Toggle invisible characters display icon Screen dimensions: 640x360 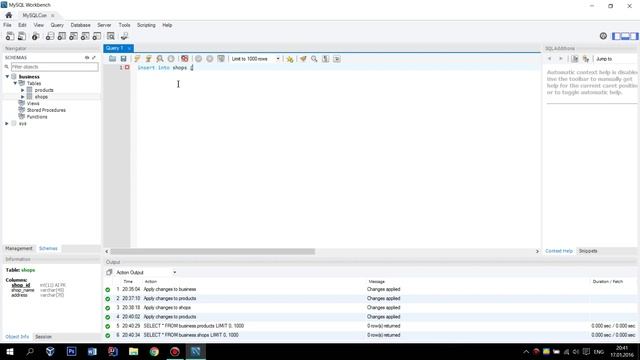point(326,59)
